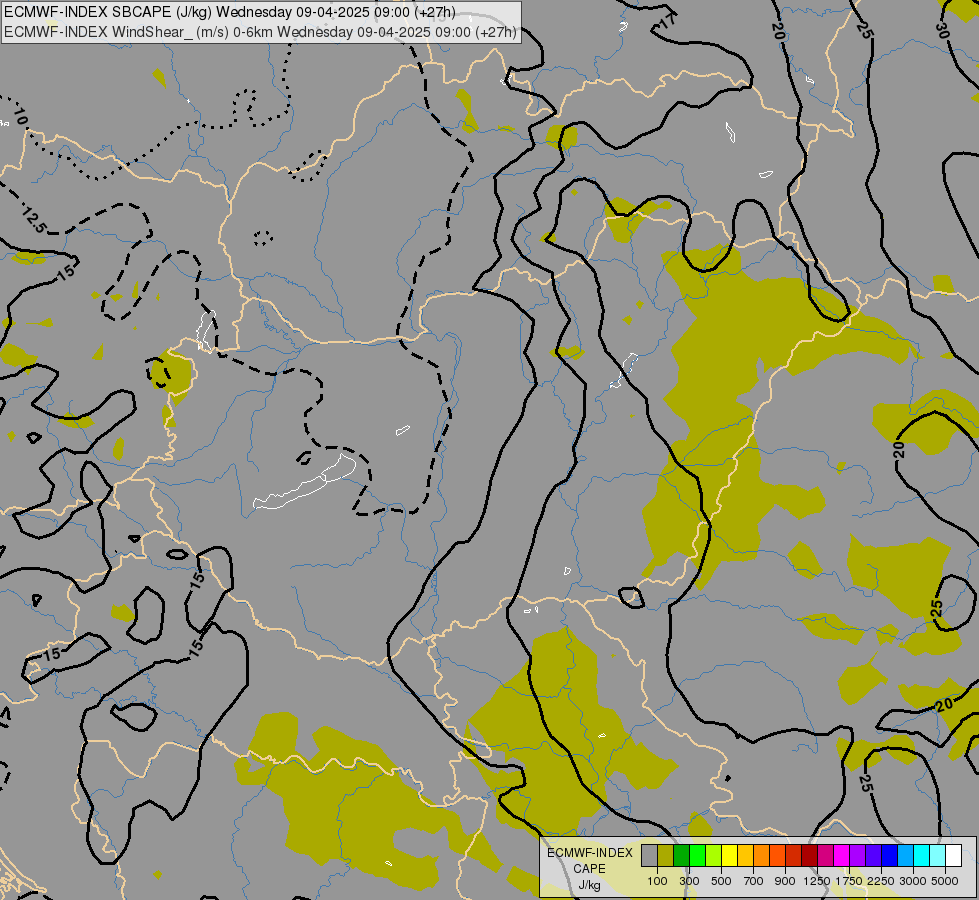Click the dark red legend swatch
979x900 pixels.
tap(809, 856)
